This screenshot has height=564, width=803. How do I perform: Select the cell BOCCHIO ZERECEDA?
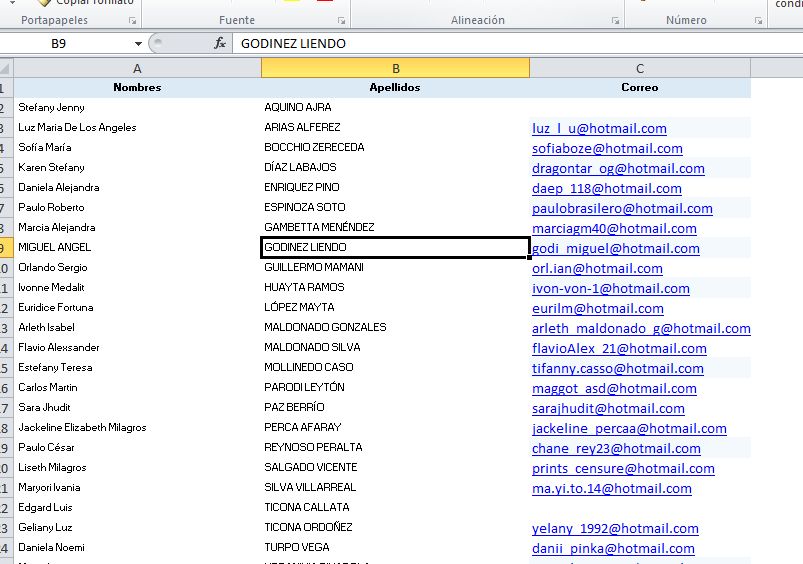tap(395, 148)
